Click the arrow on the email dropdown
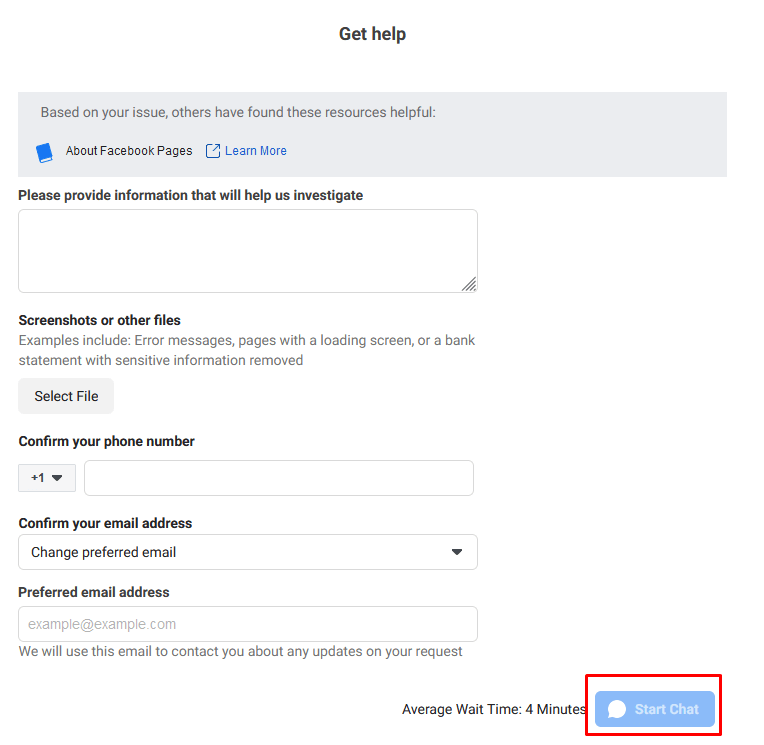The image size is (764, 745). pyautogui.click(x=457, y=552)
